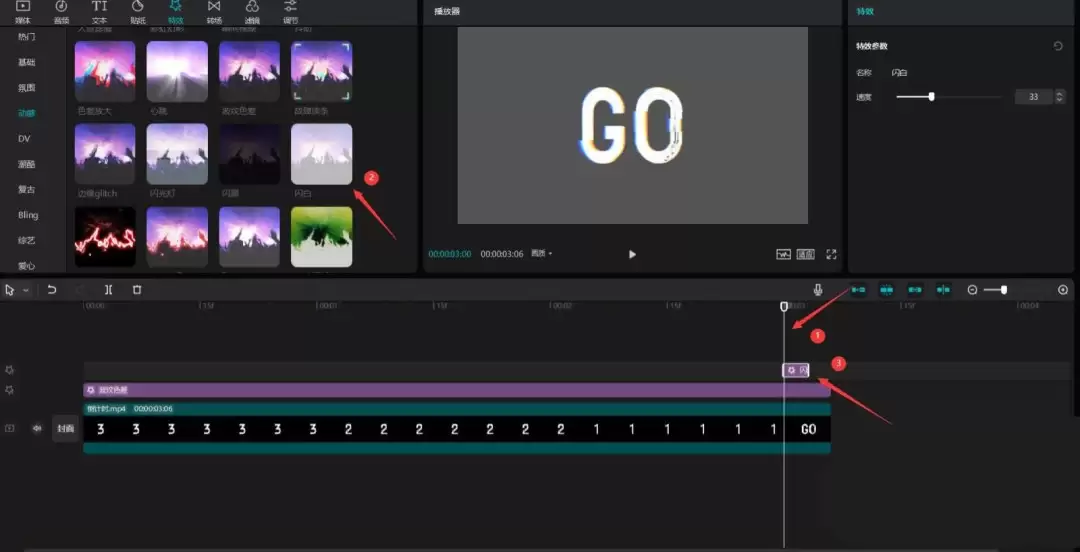Select the 复古 effects category
This screenshot has width=1080, height=552.
coord(26,189)
